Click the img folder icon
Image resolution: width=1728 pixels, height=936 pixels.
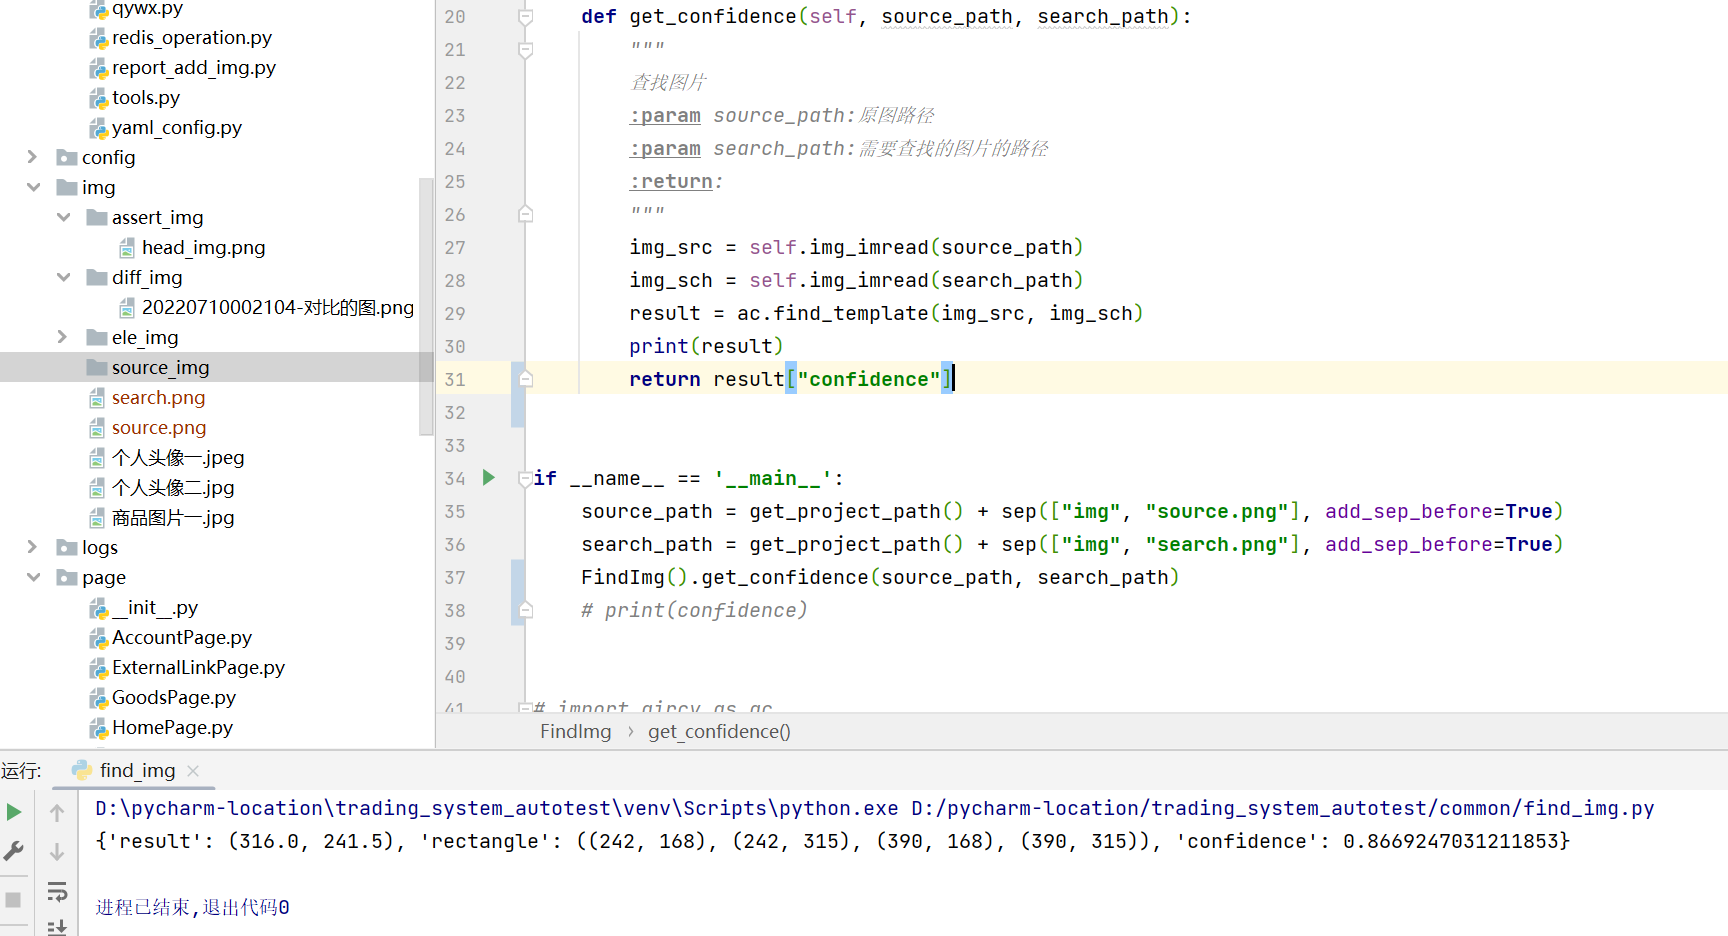coord(67,187)
